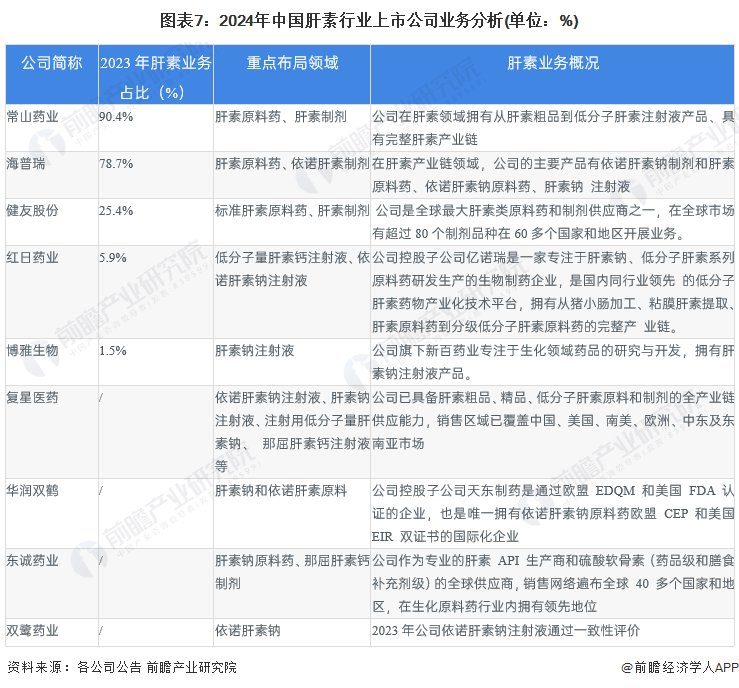Click the 华润双鹤 overview '公司控股子公司天东制药…'
Image resolution: width=739 pixels, height=688 pixels.
[x=553, y=513]
